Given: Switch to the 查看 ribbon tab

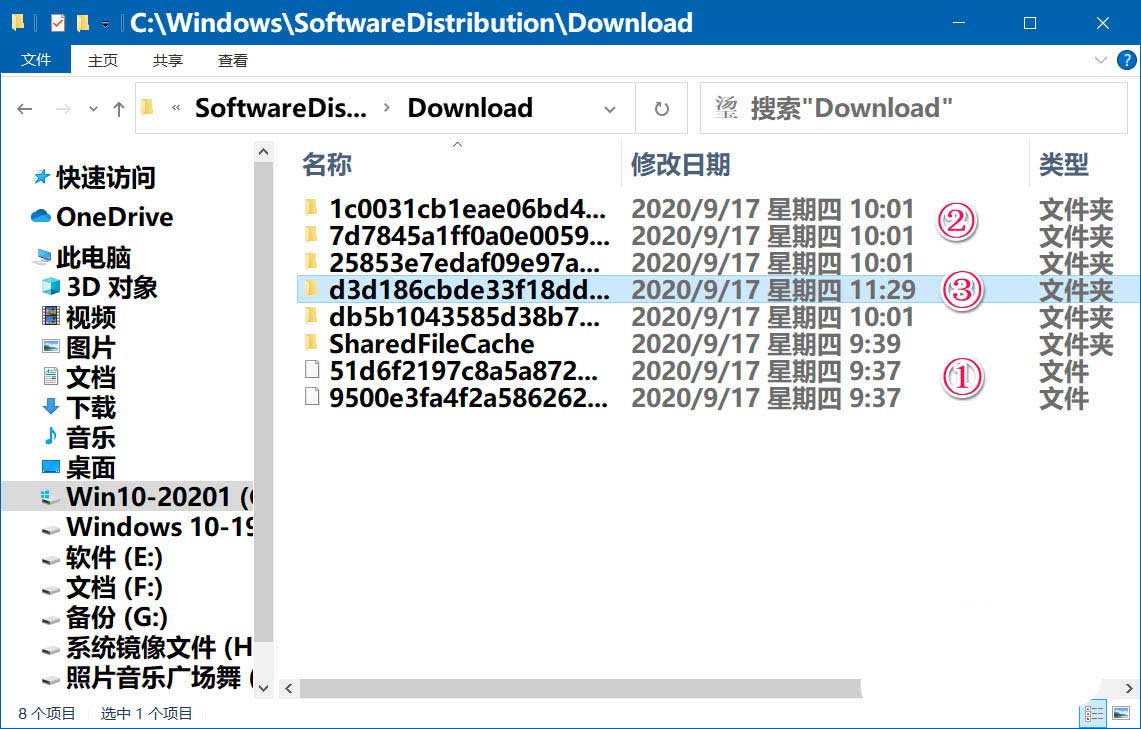Looking at the screenshot, I should click(232, 60).
